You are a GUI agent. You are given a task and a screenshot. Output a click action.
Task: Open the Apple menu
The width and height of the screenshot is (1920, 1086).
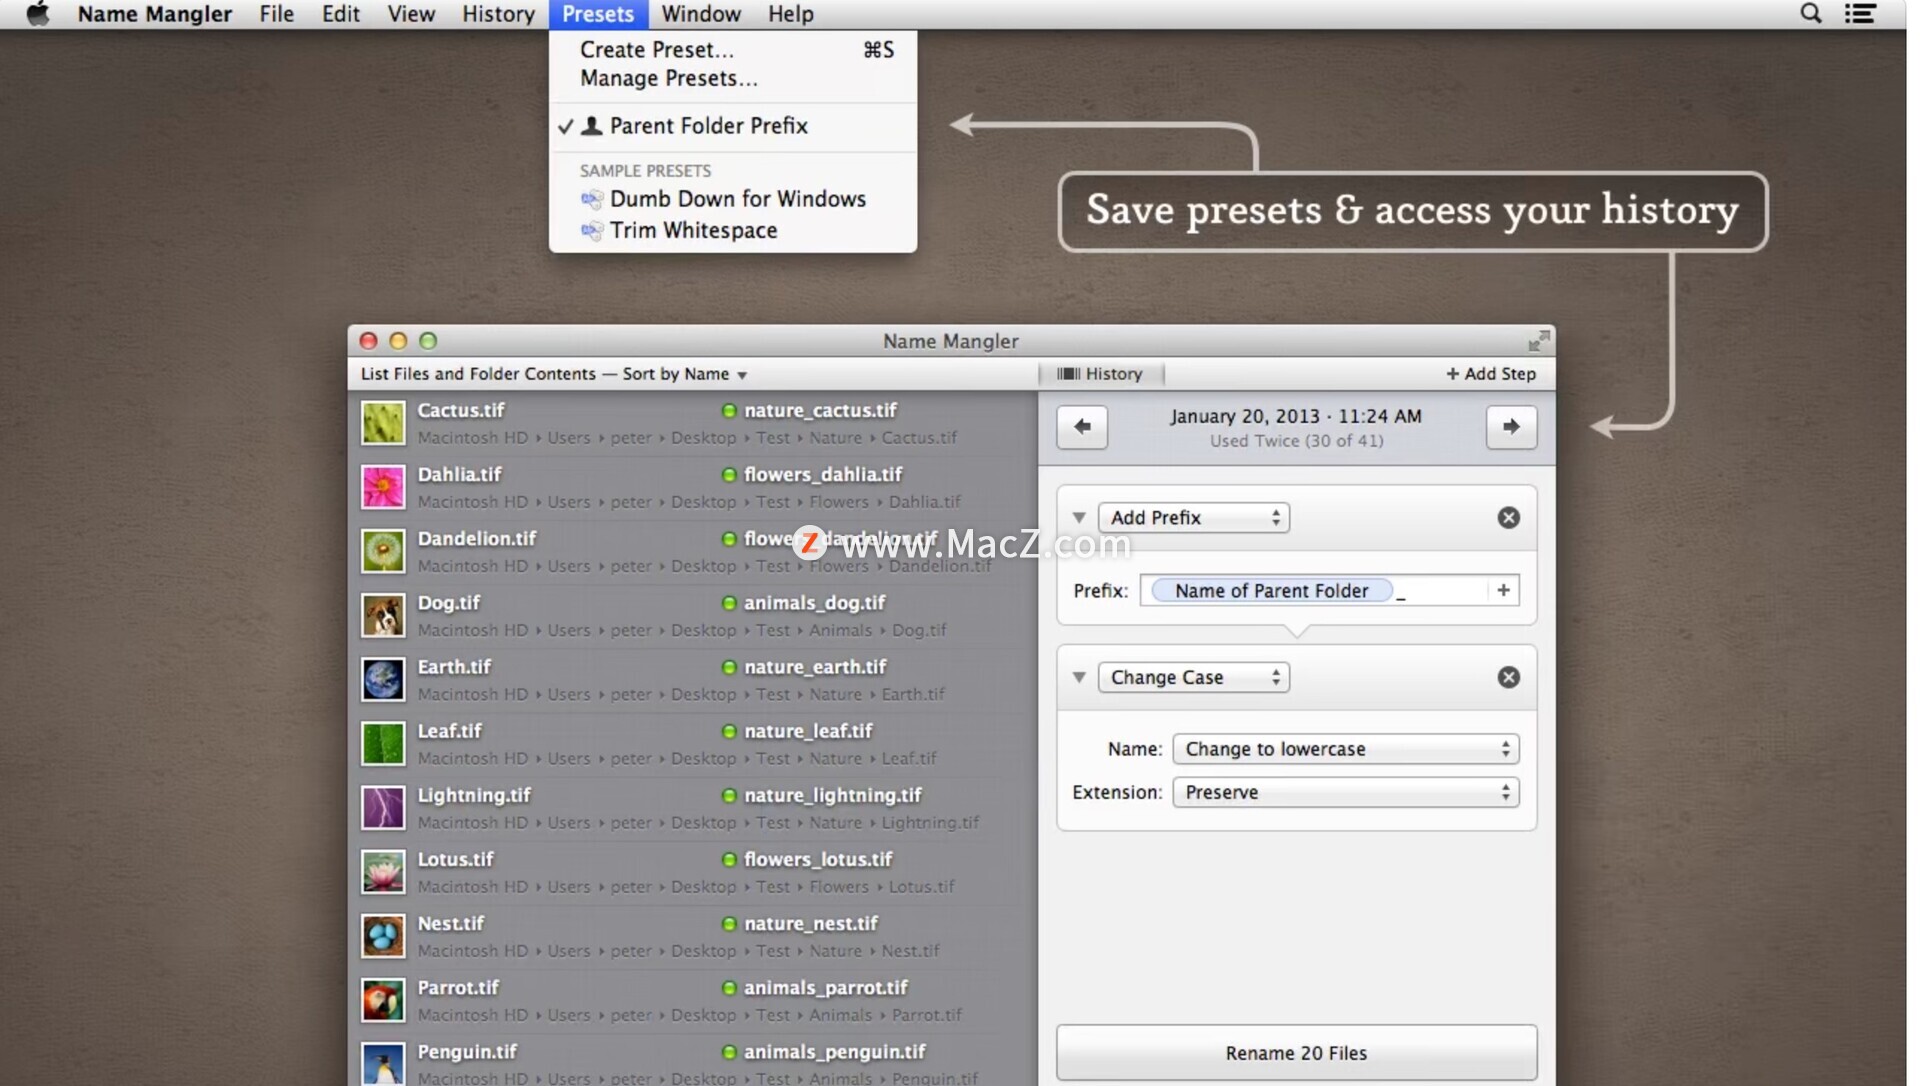coord(37,14)
